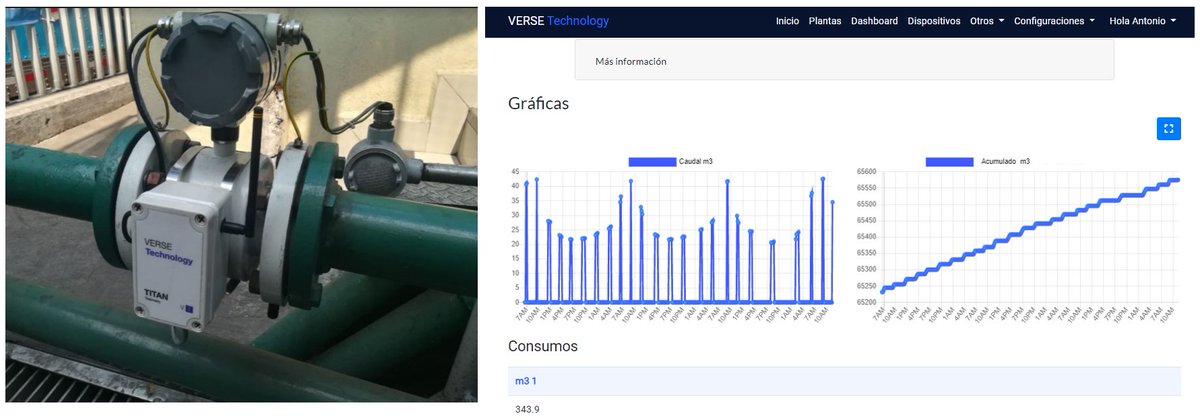This screenshot has height=420, width=1200.
Task: Click the 65200 y-axis label on Acumulado chart
Action: (866, 302)
